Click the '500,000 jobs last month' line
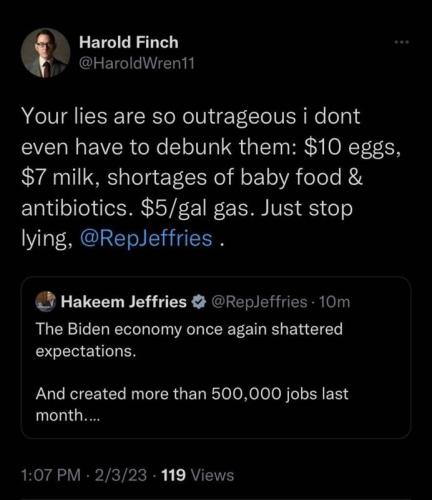Image resolution: width=432 pixels, height=500 pixels. [x=192, y=394]
